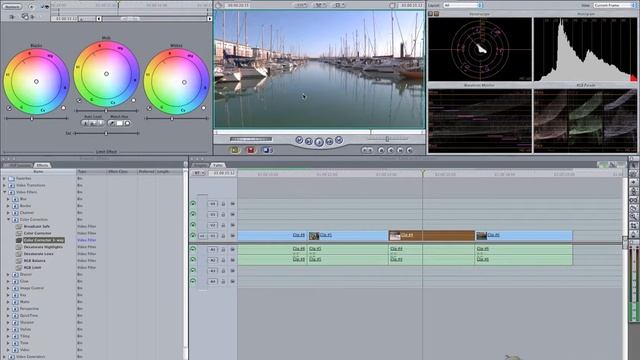The height and width of the screenshot is (360, 640).
Task: Play the Canvas sequence
Action: pyautogui.click(x=319, y=142)
